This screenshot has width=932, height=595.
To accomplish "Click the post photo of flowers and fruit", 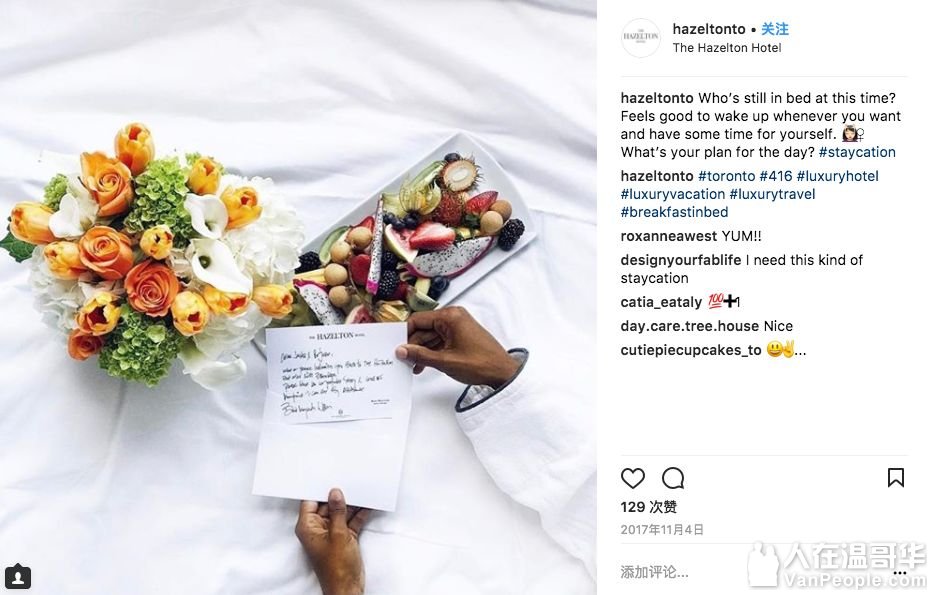I will 298,297.
